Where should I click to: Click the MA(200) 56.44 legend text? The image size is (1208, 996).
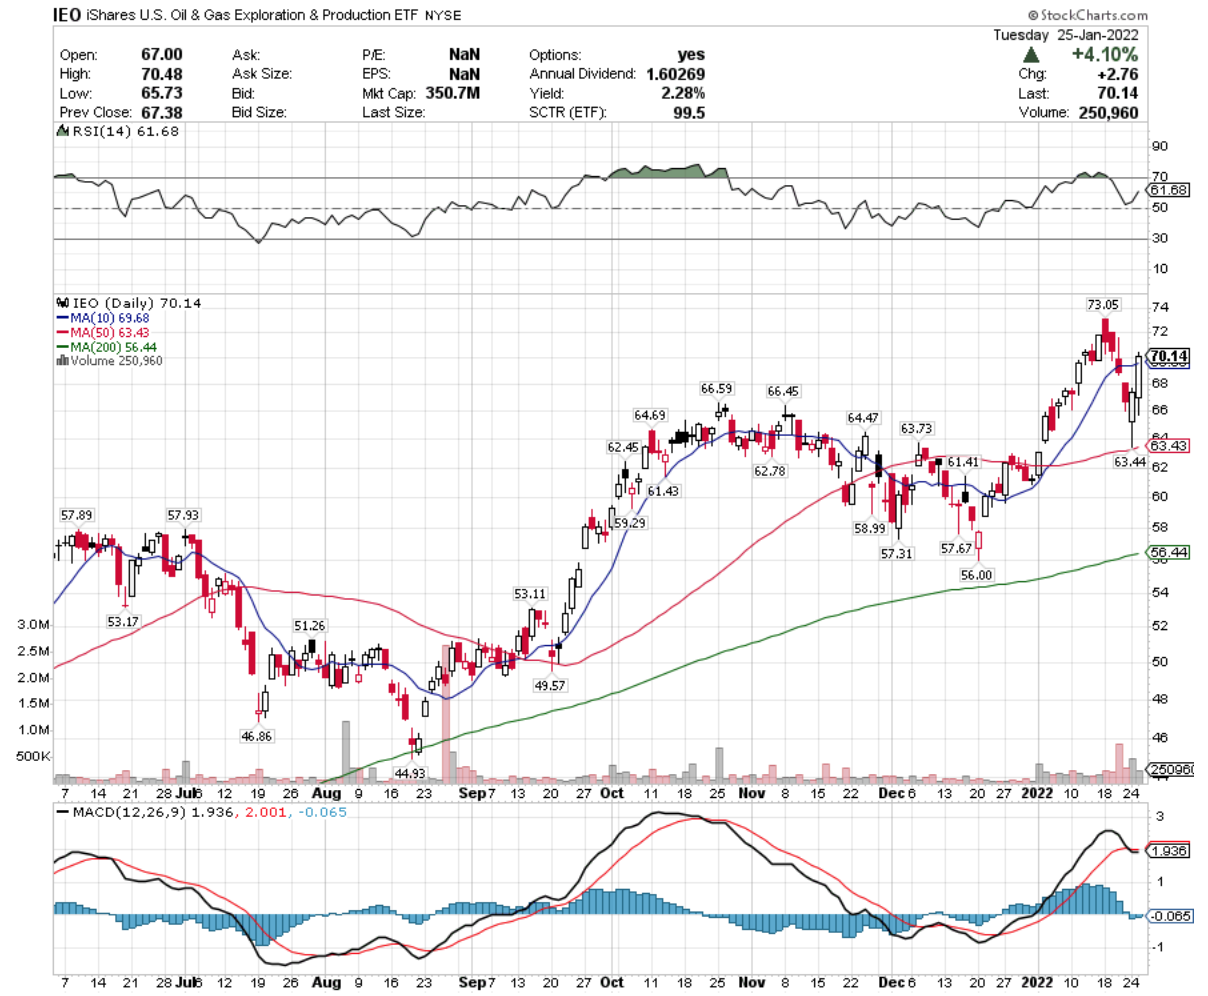pyautogui.click(x=114, y=347)
